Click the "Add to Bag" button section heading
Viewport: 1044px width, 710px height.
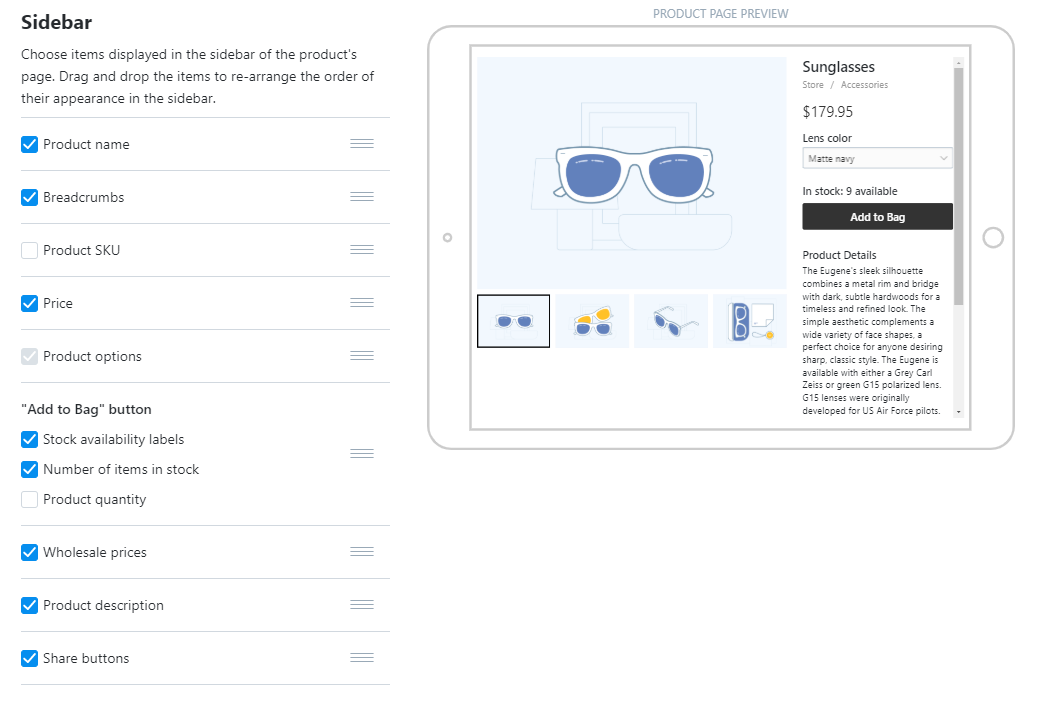coord(87,410)
